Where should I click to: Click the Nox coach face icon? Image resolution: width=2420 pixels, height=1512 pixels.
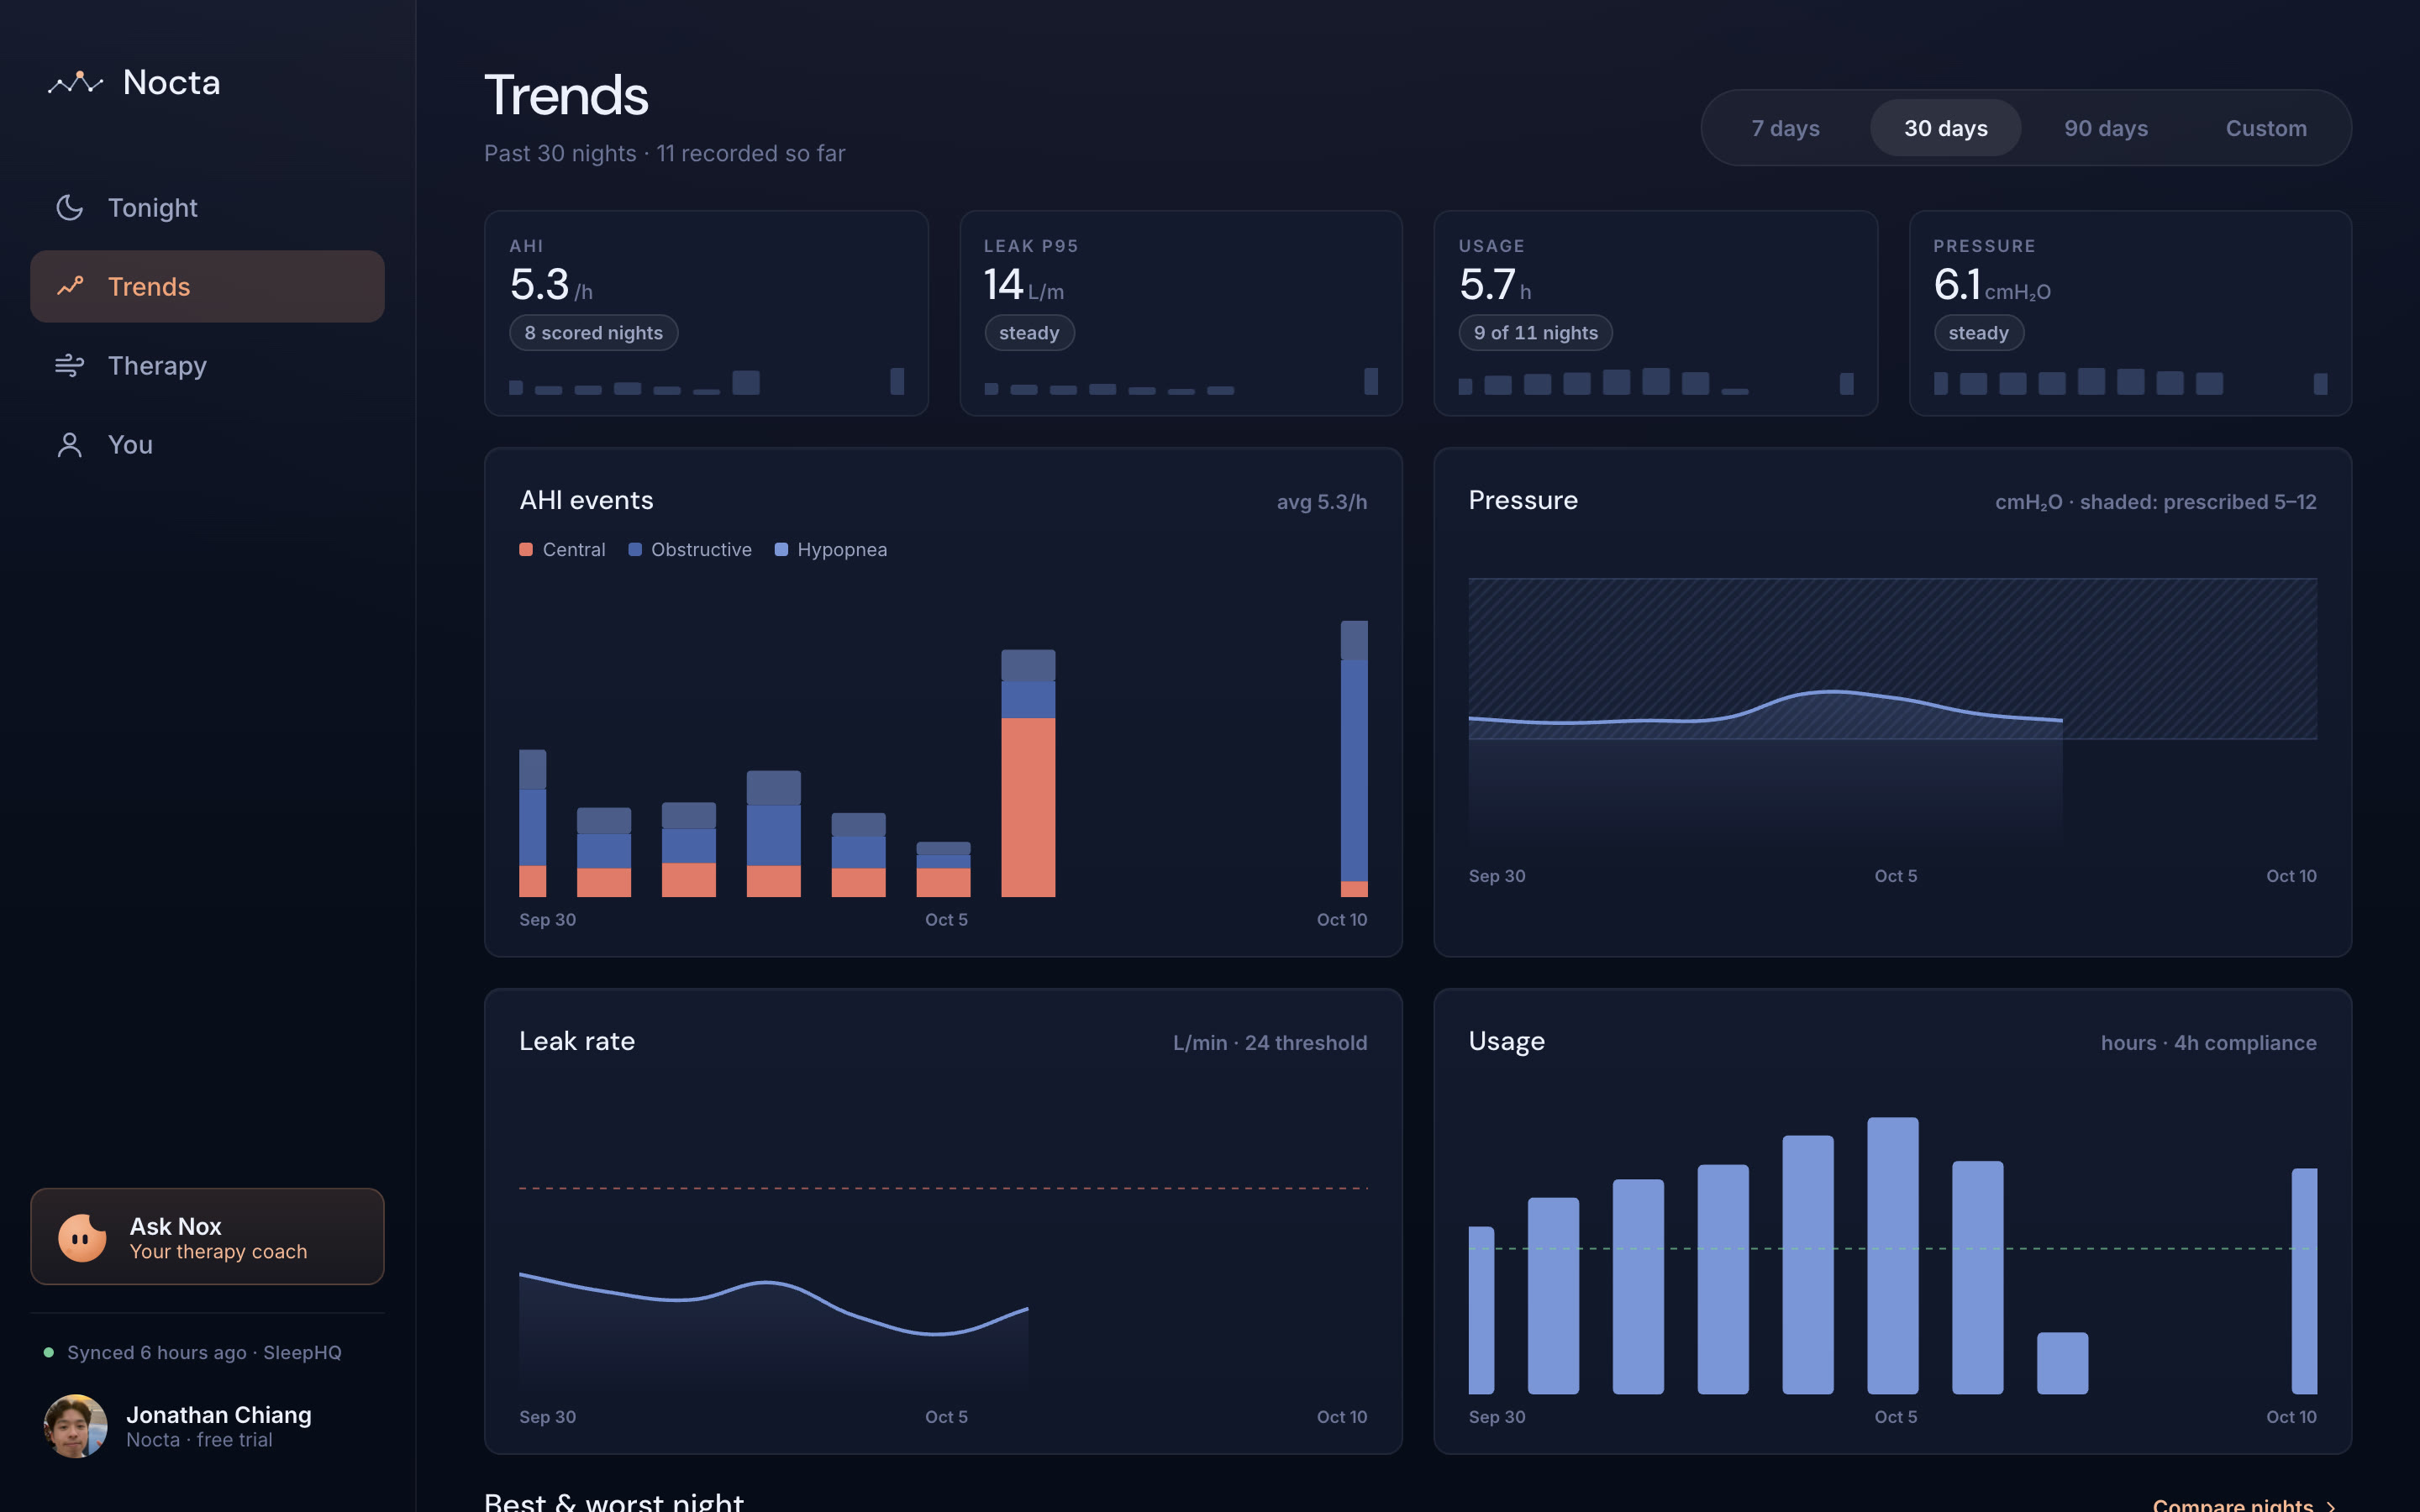(x=82, y=1237)
